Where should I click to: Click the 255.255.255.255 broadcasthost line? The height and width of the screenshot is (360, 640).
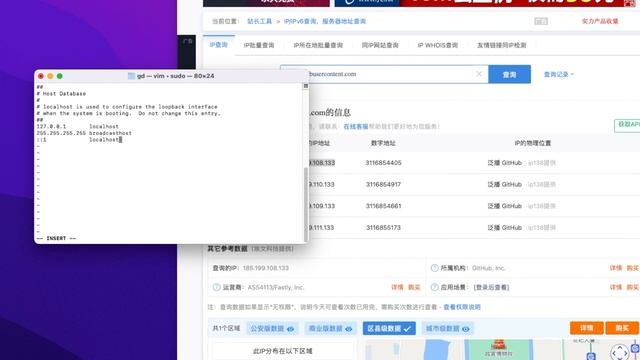click(x=84, y=133)
